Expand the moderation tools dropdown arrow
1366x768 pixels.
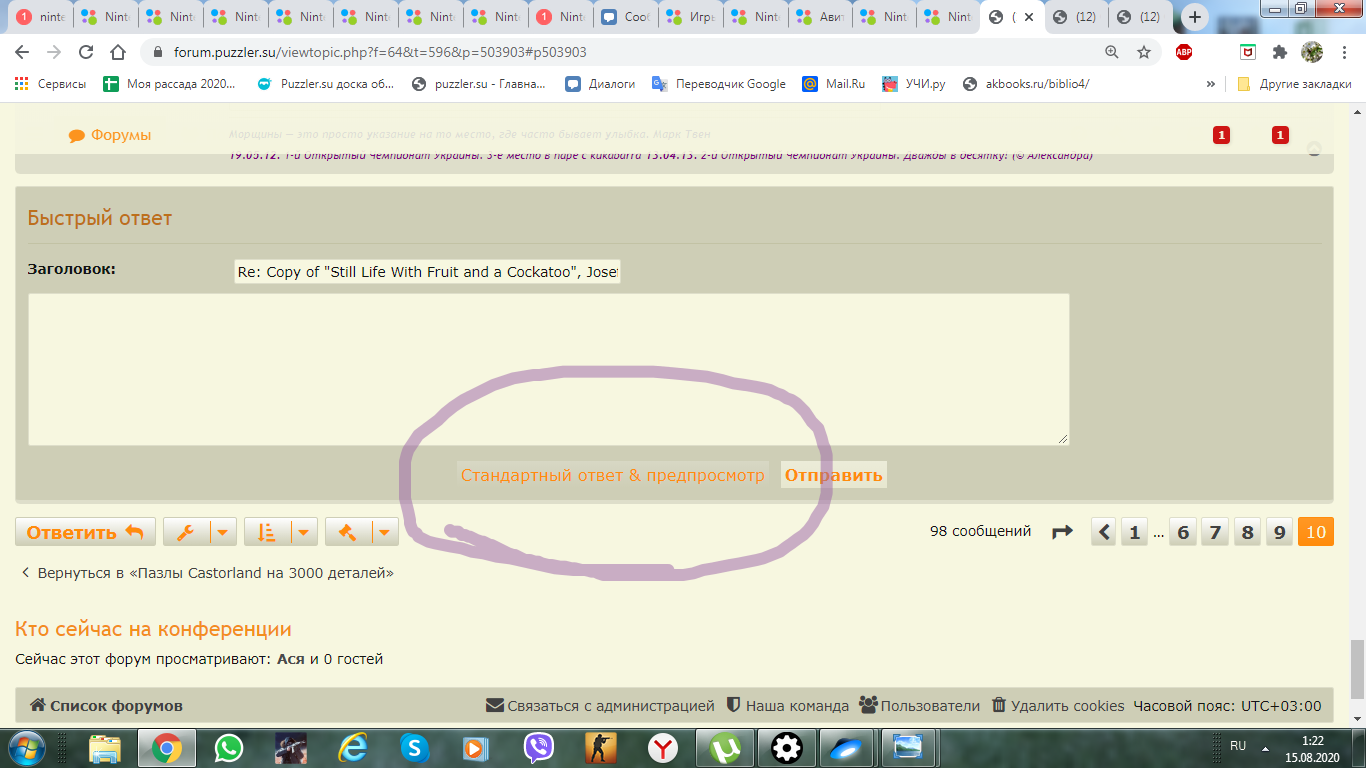pyautogui.click(x=386, y=532)
